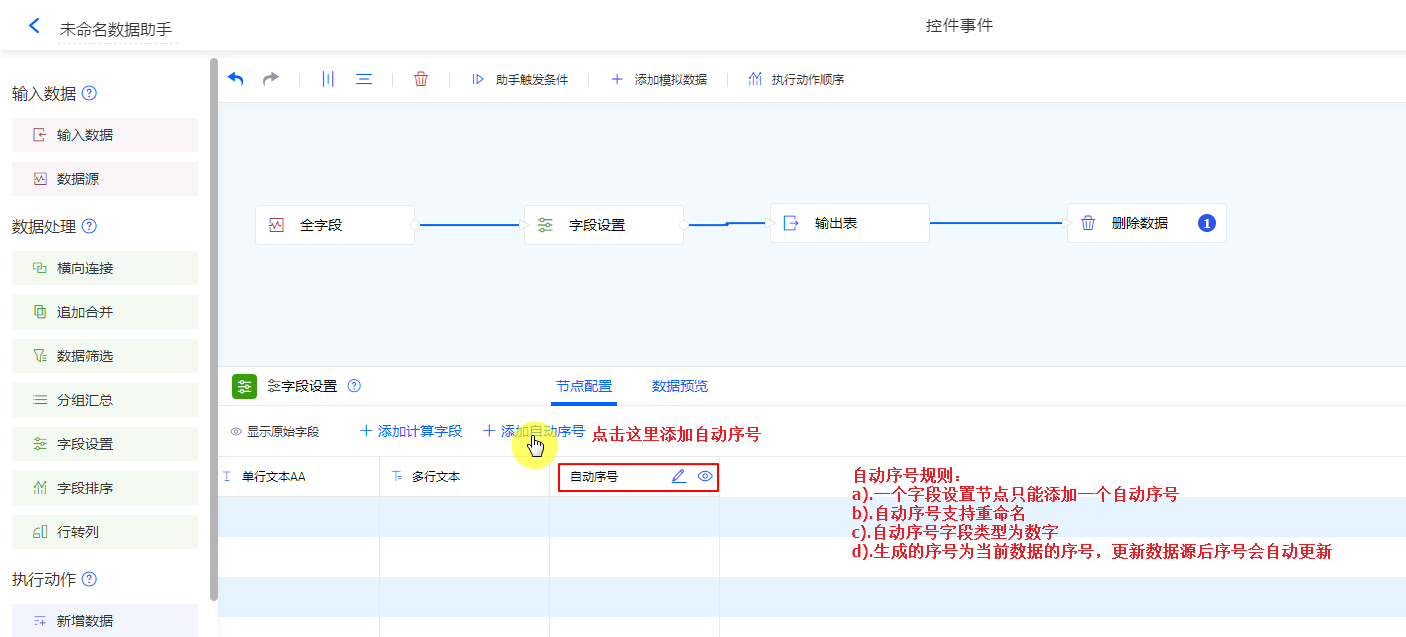The image size is (1406, 637).
Task: Open the help icon next to 输入数据
Action: pyautogui.click(x=89, y=94)
